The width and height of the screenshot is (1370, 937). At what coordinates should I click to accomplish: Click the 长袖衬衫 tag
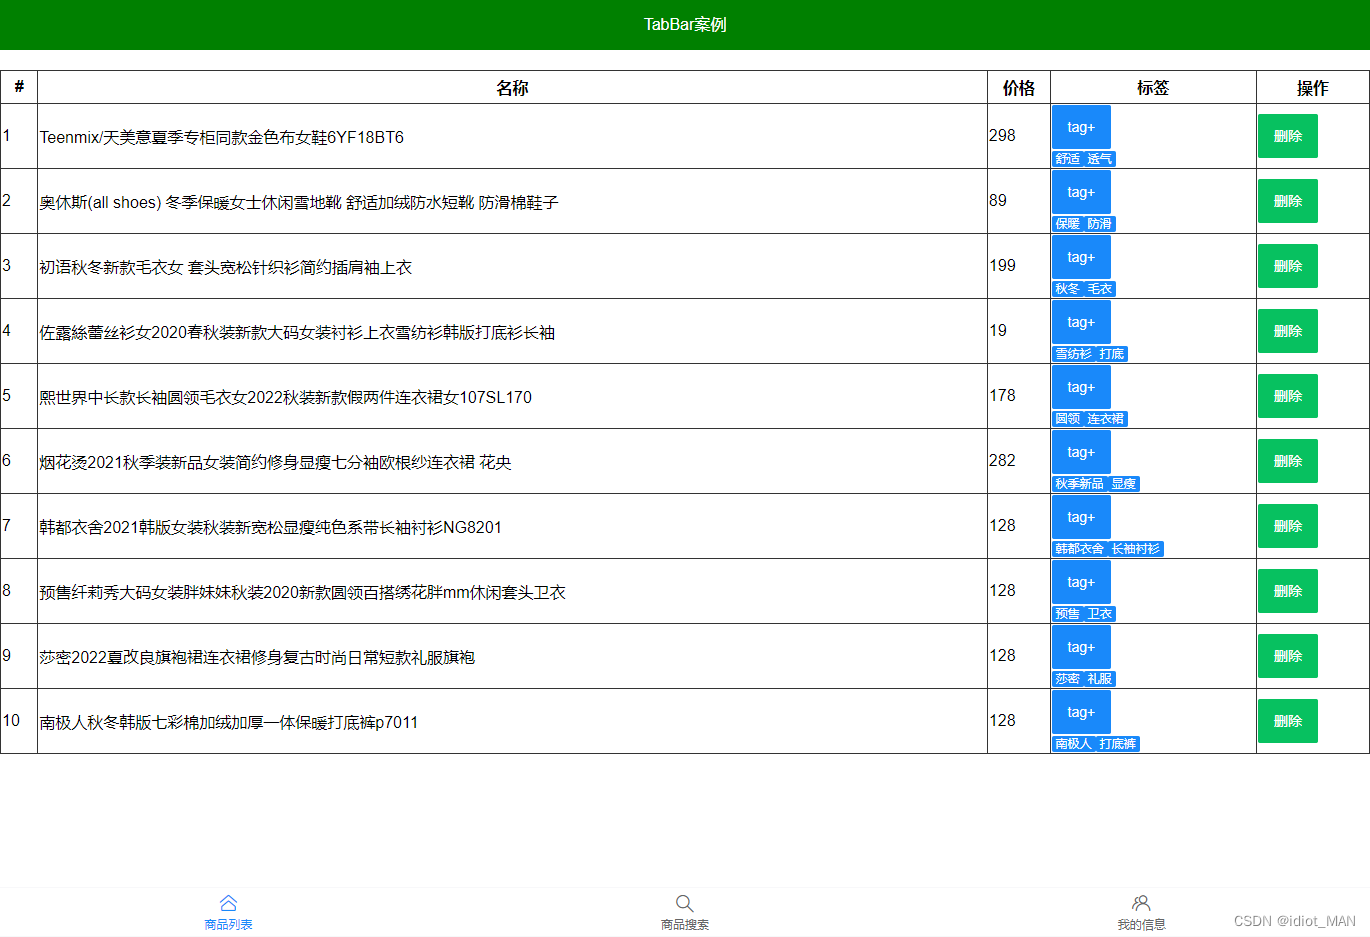[x=1136, y=549]
